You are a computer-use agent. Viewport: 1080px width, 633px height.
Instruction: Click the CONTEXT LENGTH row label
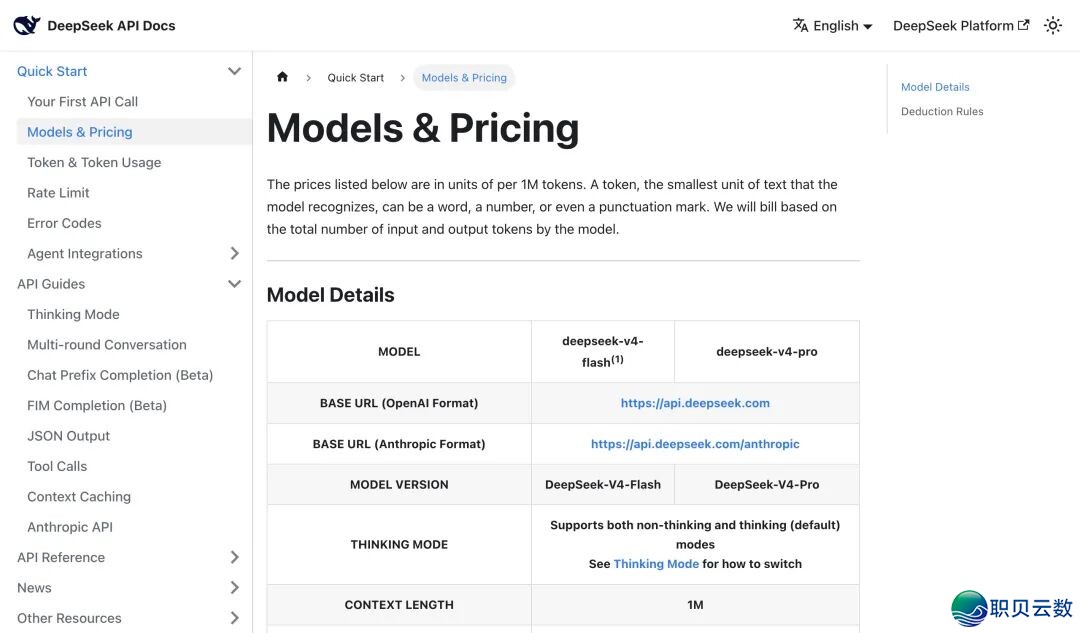[399, 605]
